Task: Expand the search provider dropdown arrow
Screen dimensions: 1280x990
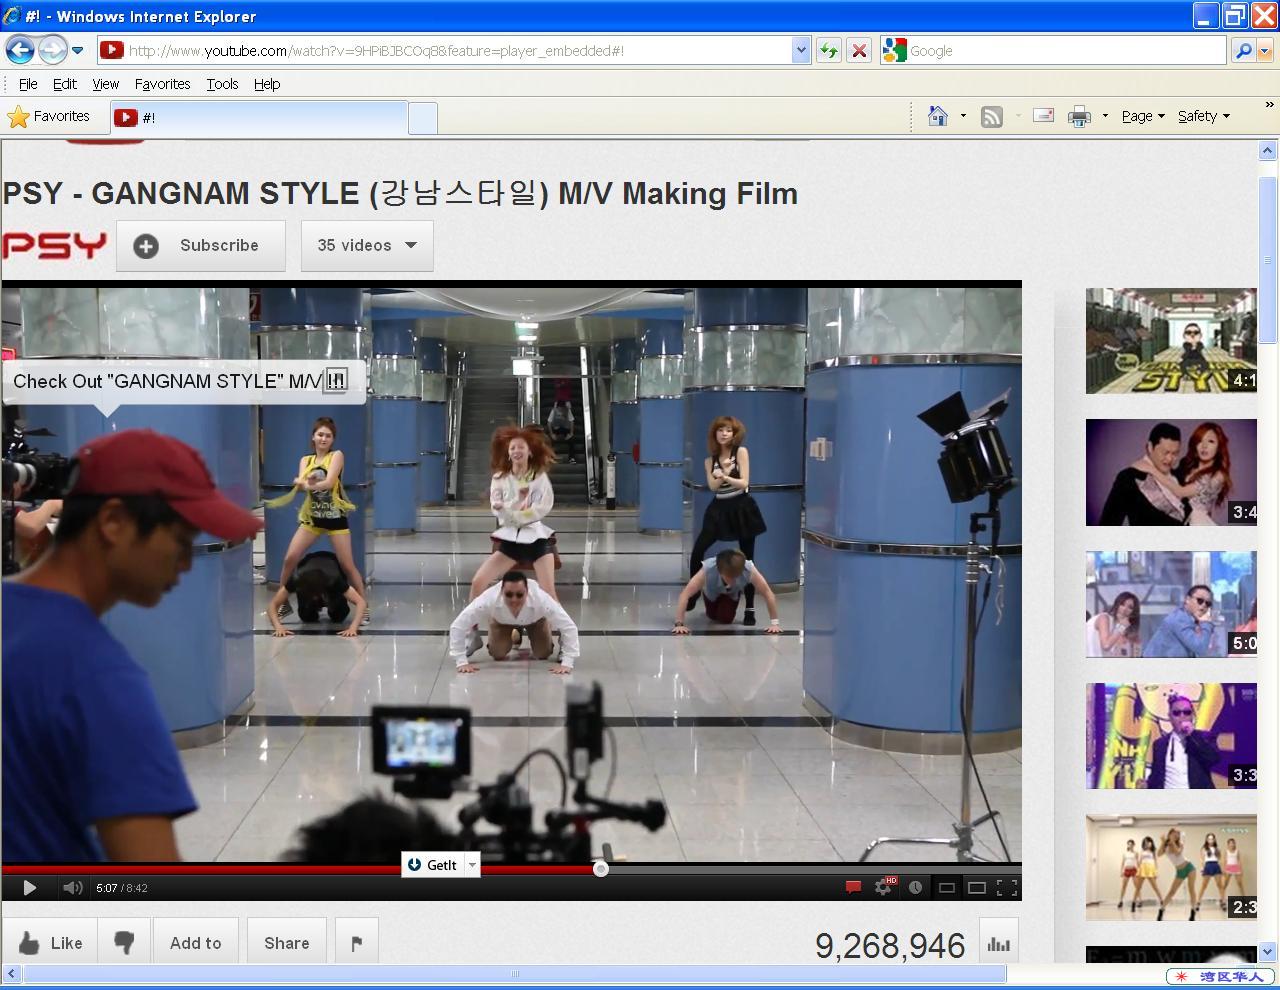Action: 1265,51
